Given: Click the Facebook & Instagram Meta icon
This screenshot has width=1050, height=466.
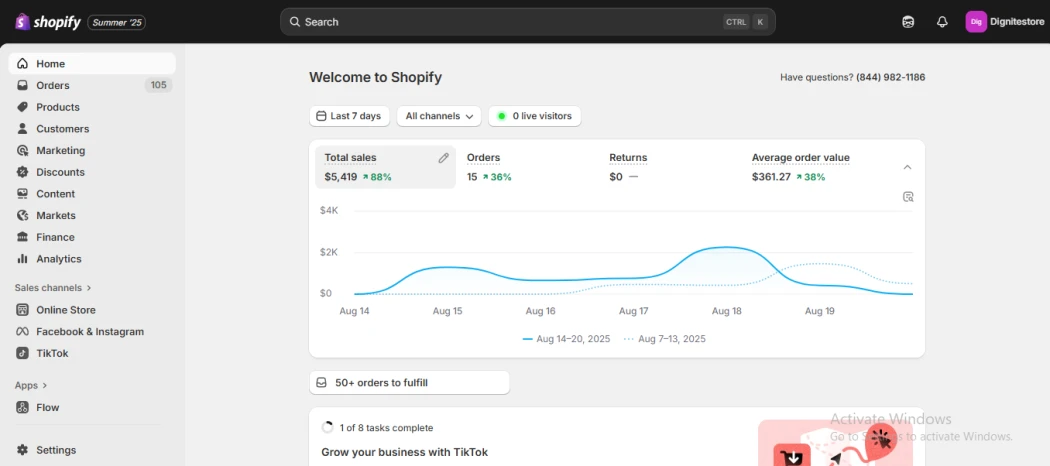Looking at the screenshot, I should pyautogui.click(x=23, y=331).
